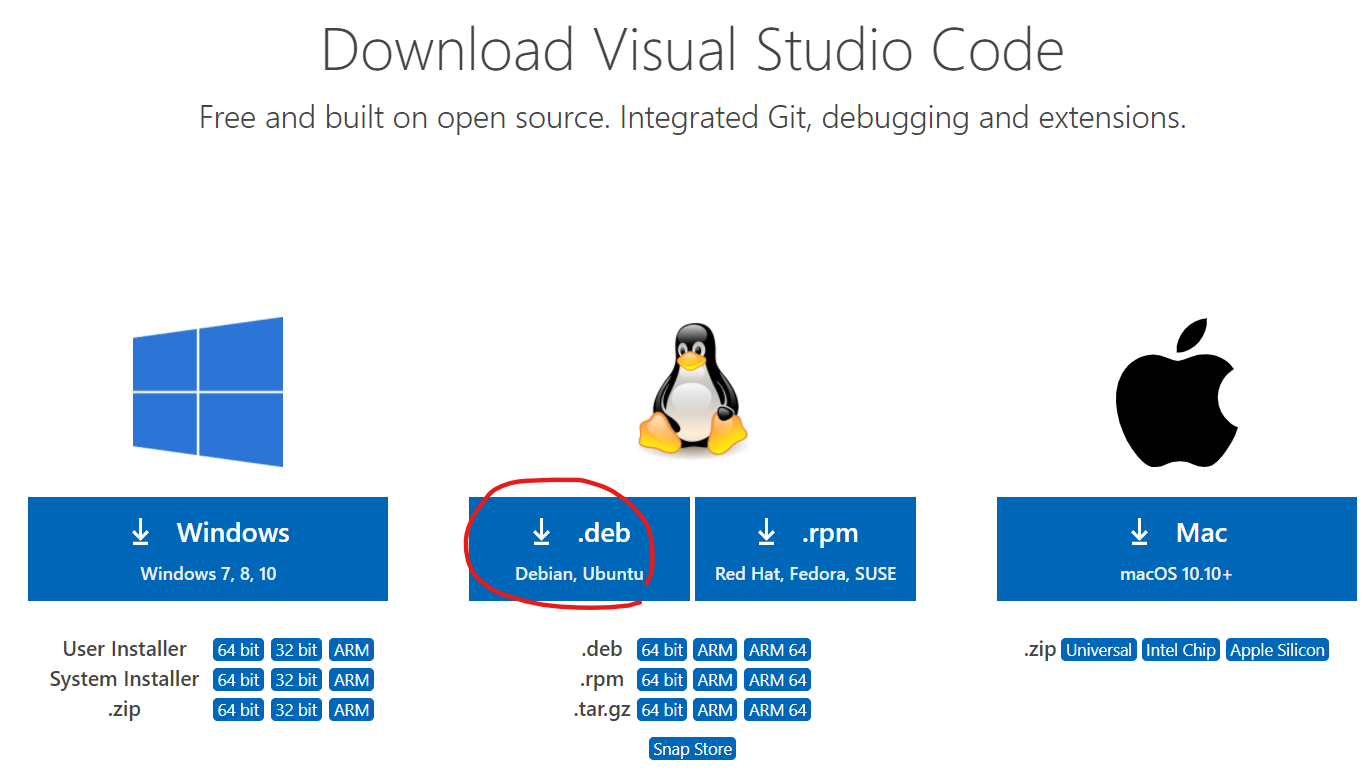Download the Mac version for macOS 10.10+
This screenshot has width=1369, height=775.
point(1176,548)
